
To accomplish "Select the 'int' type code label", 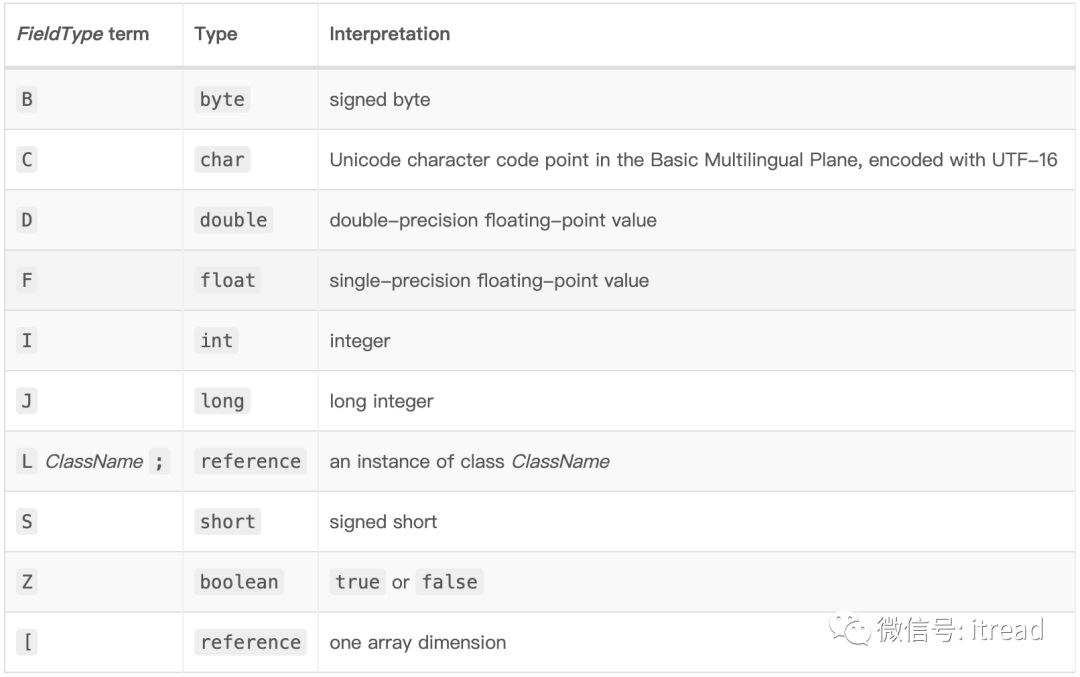I will 216,341.
